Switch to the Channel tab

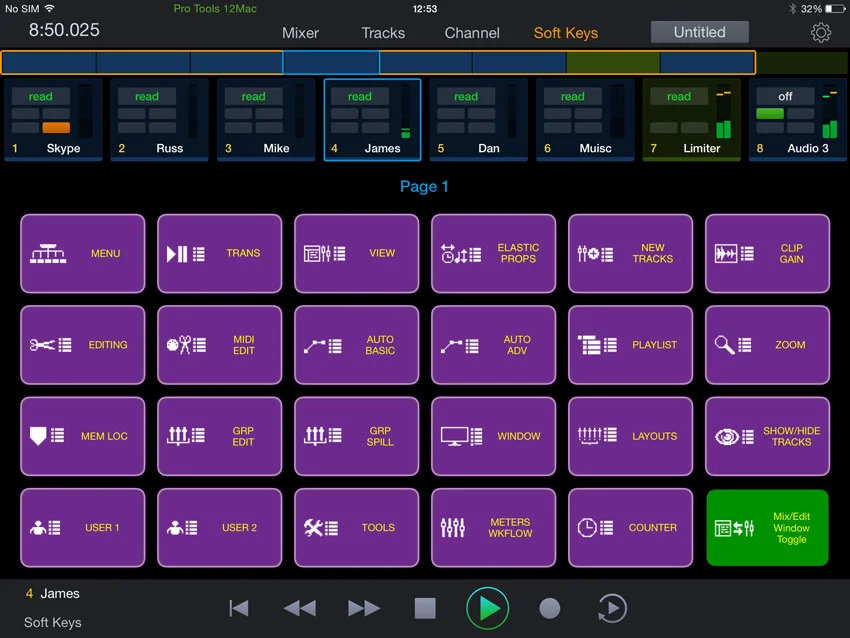(x=472, y=33)
